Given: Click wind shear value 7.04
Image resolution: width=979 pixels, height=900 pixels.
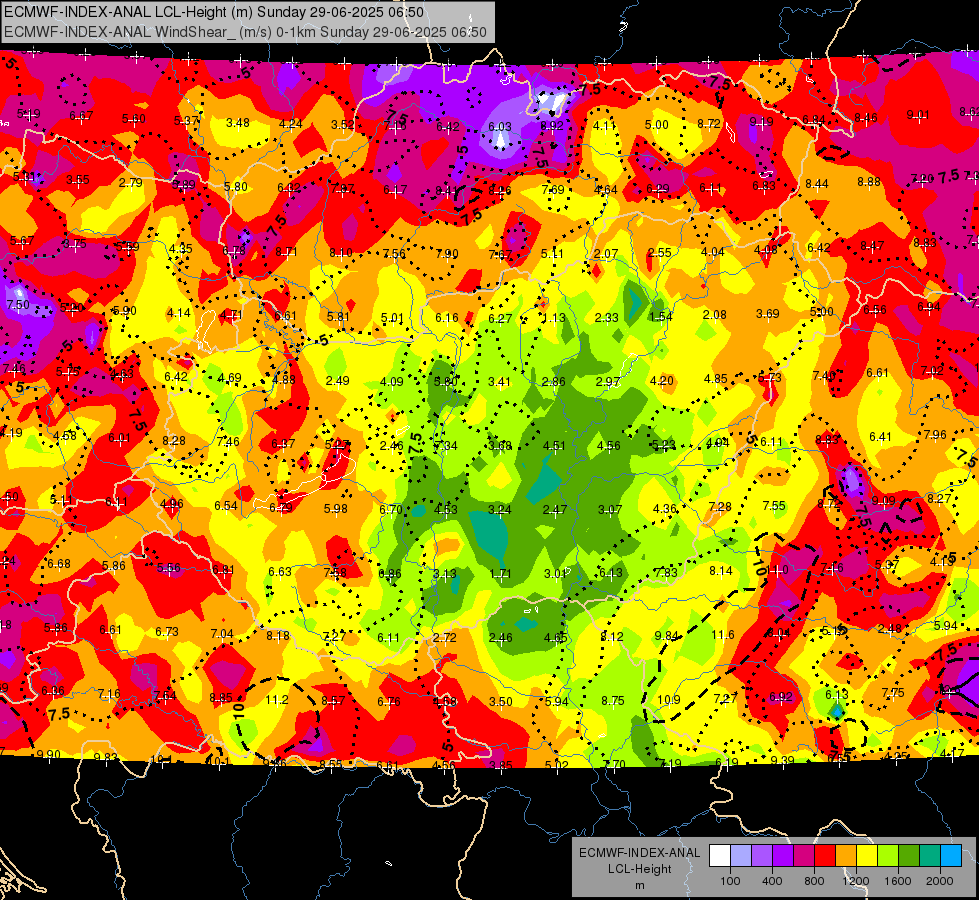Looking at the screenshot, I should pyautogui.click(x=222, y=634).
